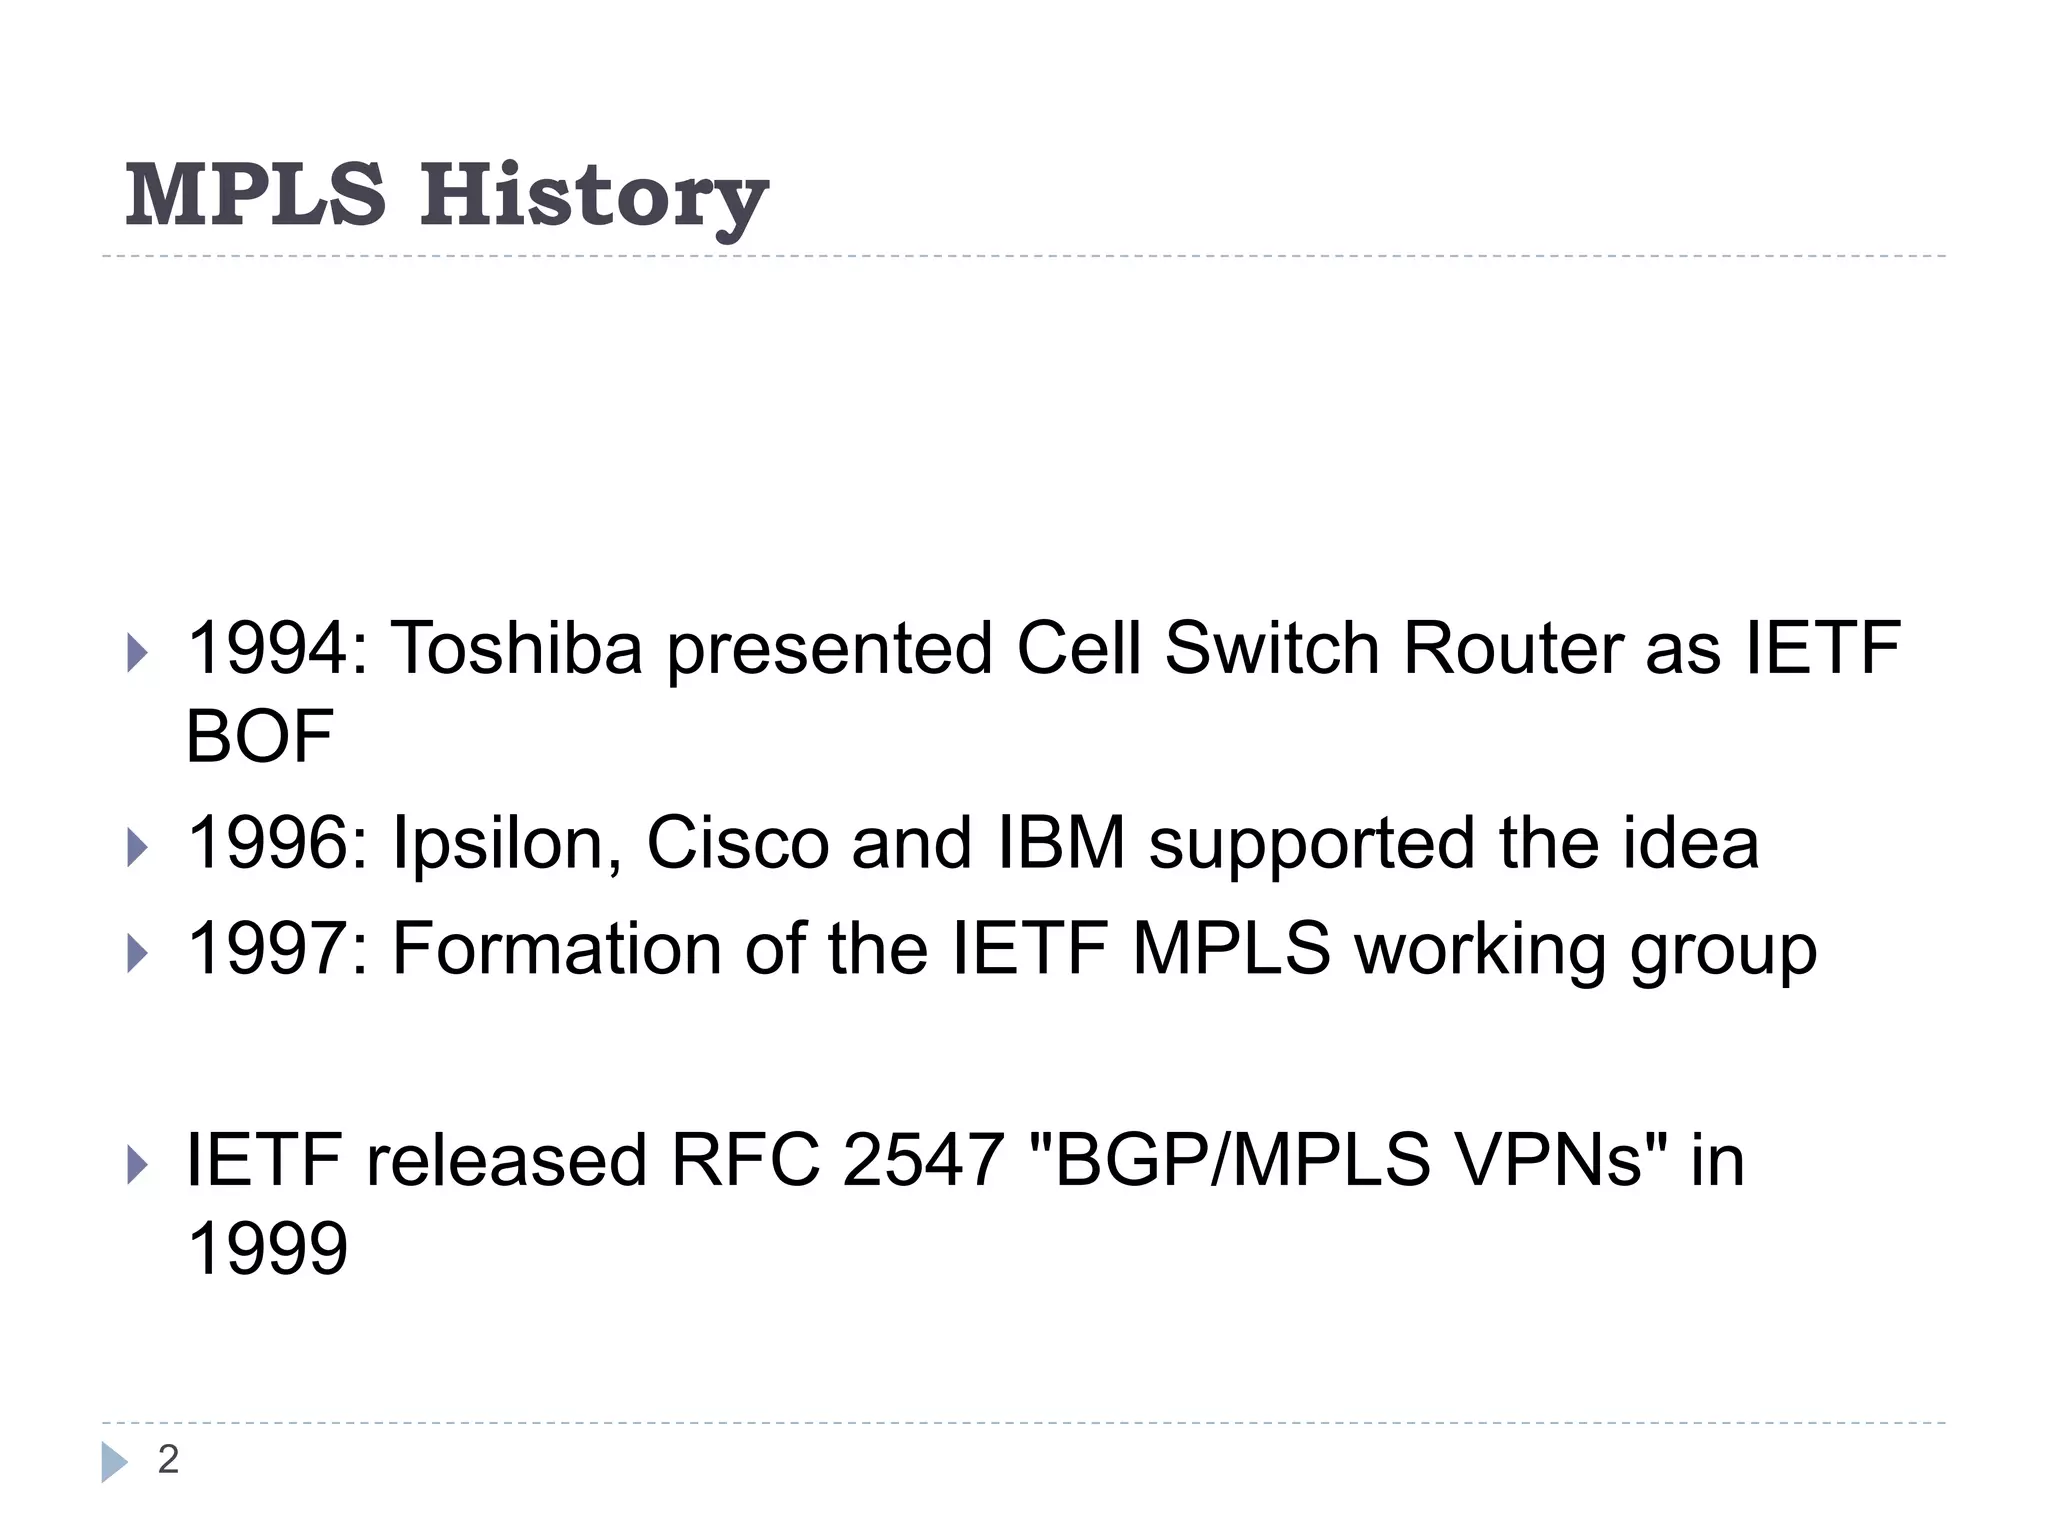Click the footer triangle next to the page number

[115, 1462]
